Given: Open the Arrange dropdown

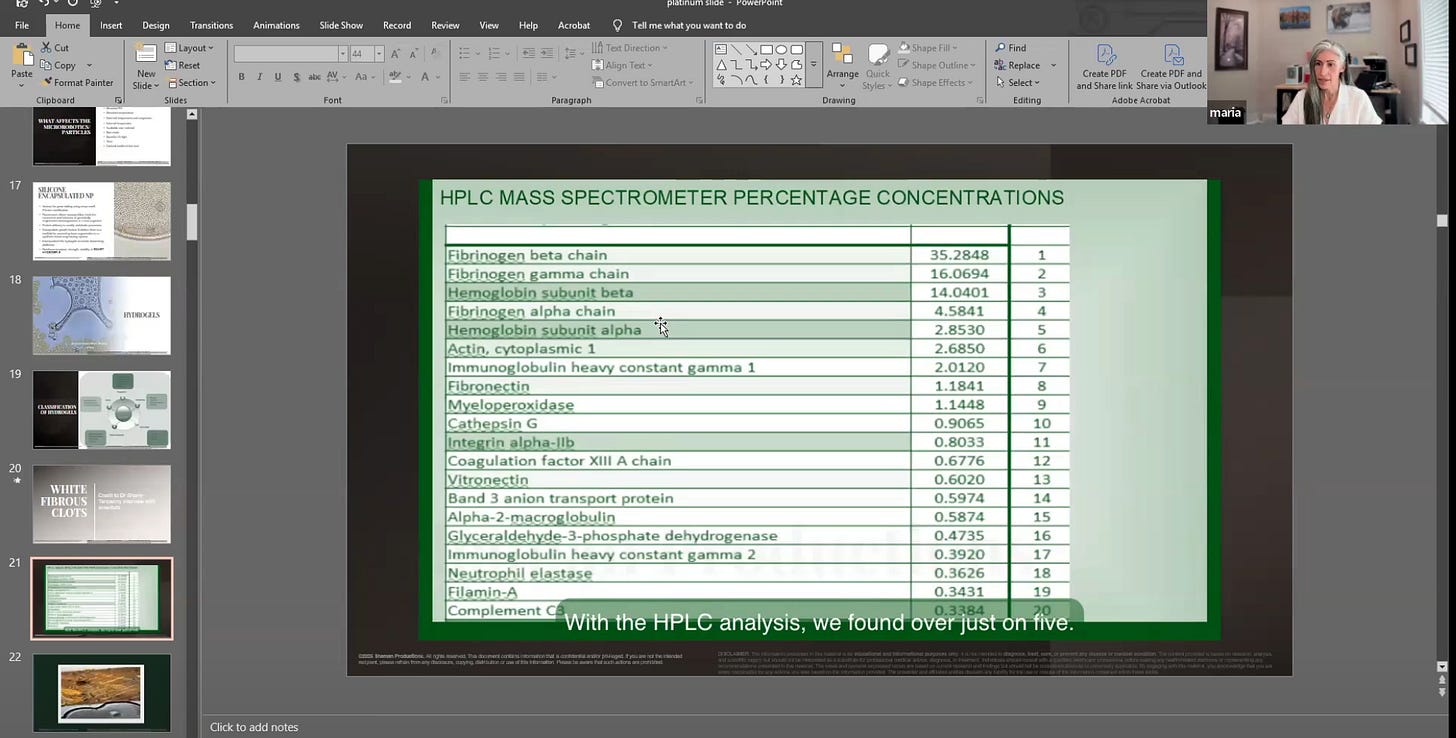Looking at the screenshot, I should pos(842,67).
